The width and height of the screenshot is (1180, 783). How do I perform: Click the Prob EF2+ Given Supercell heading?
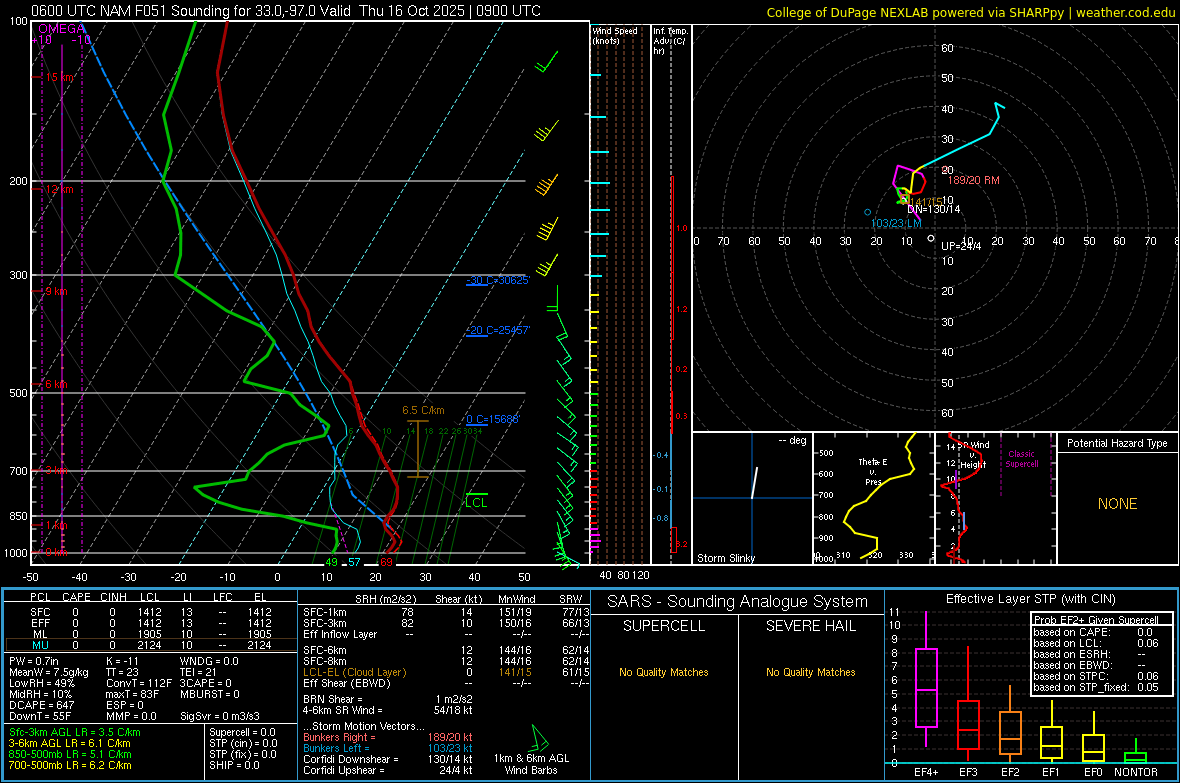(1096, 620)
